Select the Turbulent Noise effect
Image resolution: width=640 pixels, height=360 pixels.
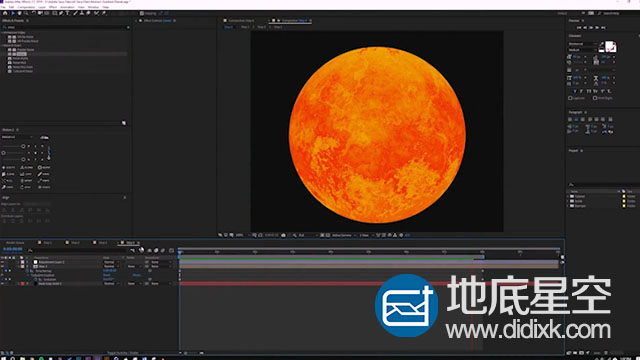coord(23,71)
